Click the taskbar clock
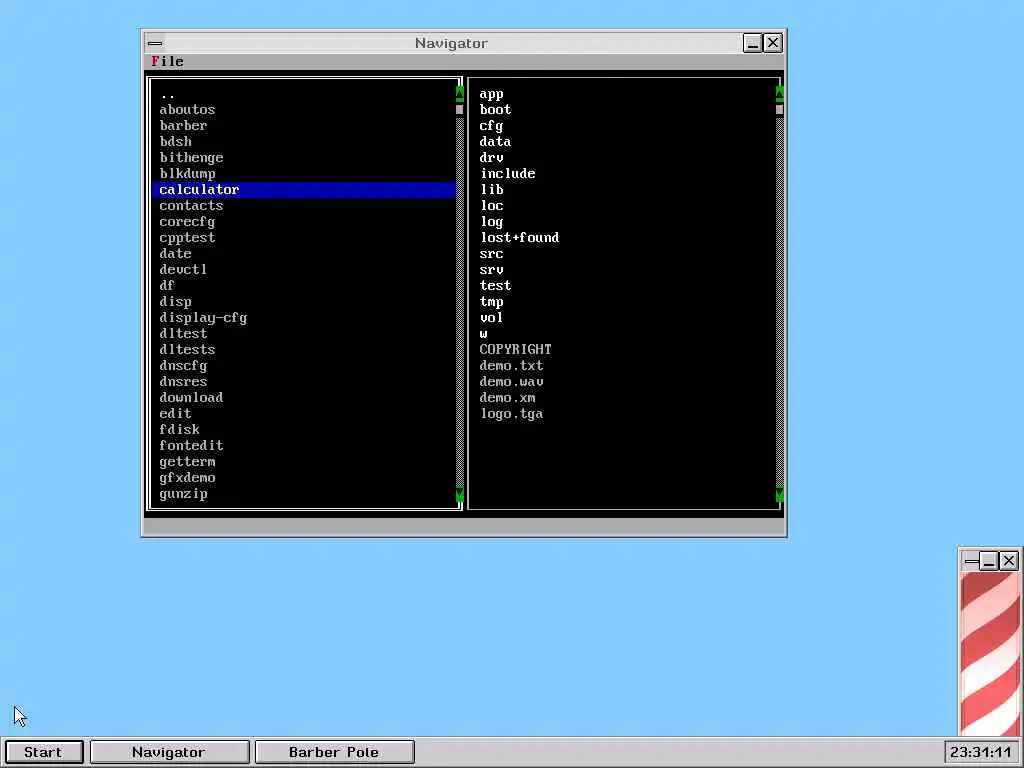Image resolution: width=1024 pixels, height=768 pixels. (x=981, y=752)
